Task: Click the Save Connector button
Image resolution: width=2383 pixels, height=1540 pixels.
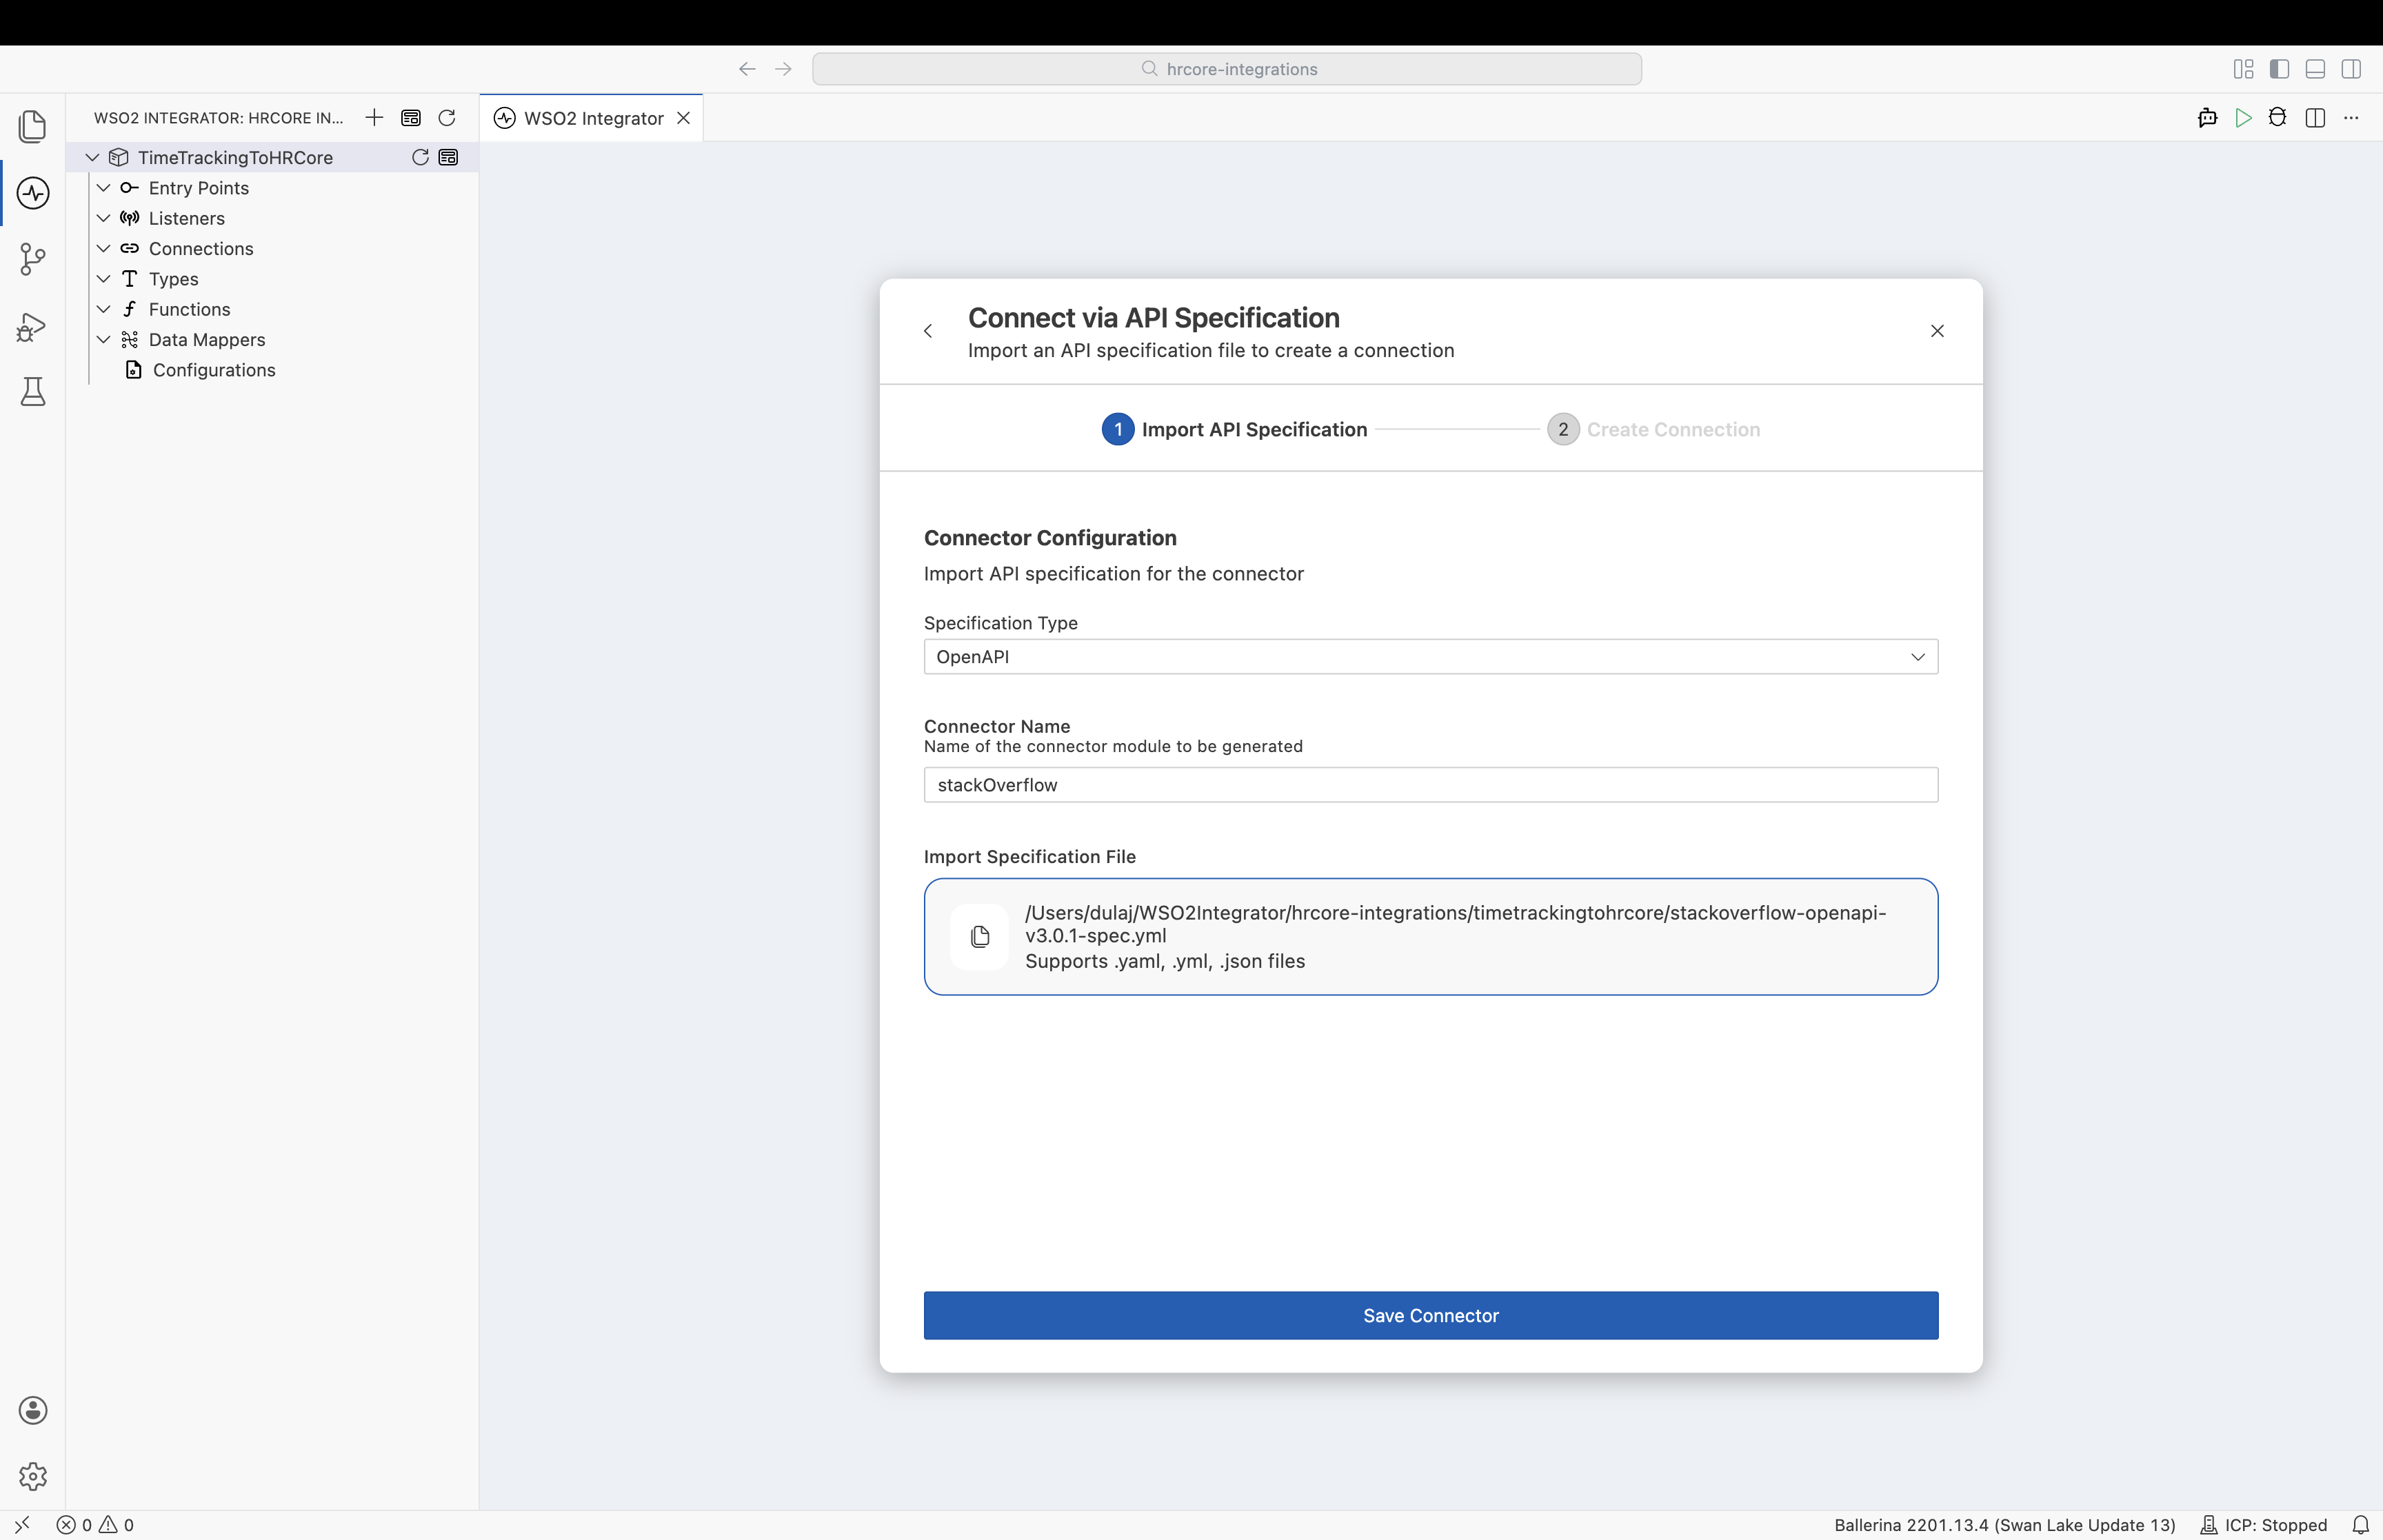Action: coord(1430,1315)
